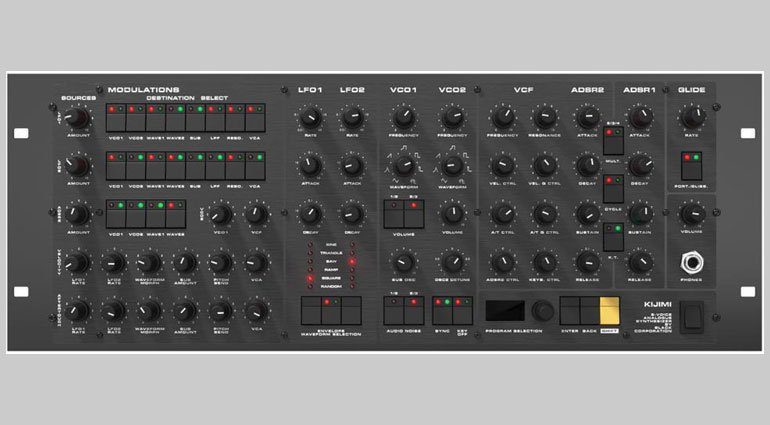Screen dimensions: 770x425
Task: Click the ADSR1 Attack knob
Action: tap(638, 118)
